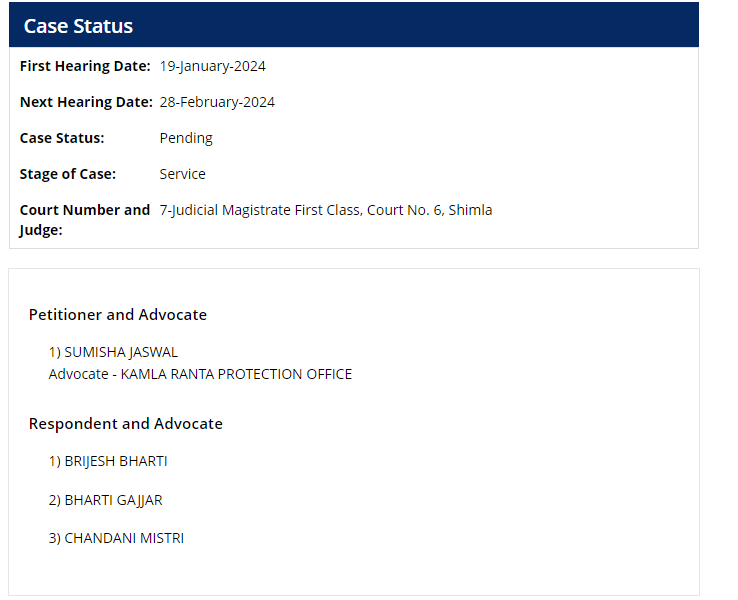738x600 pixels.
Task: Click the 28-February-2024 hearing date
Action: pyautogui.click(x=217, y=102)
